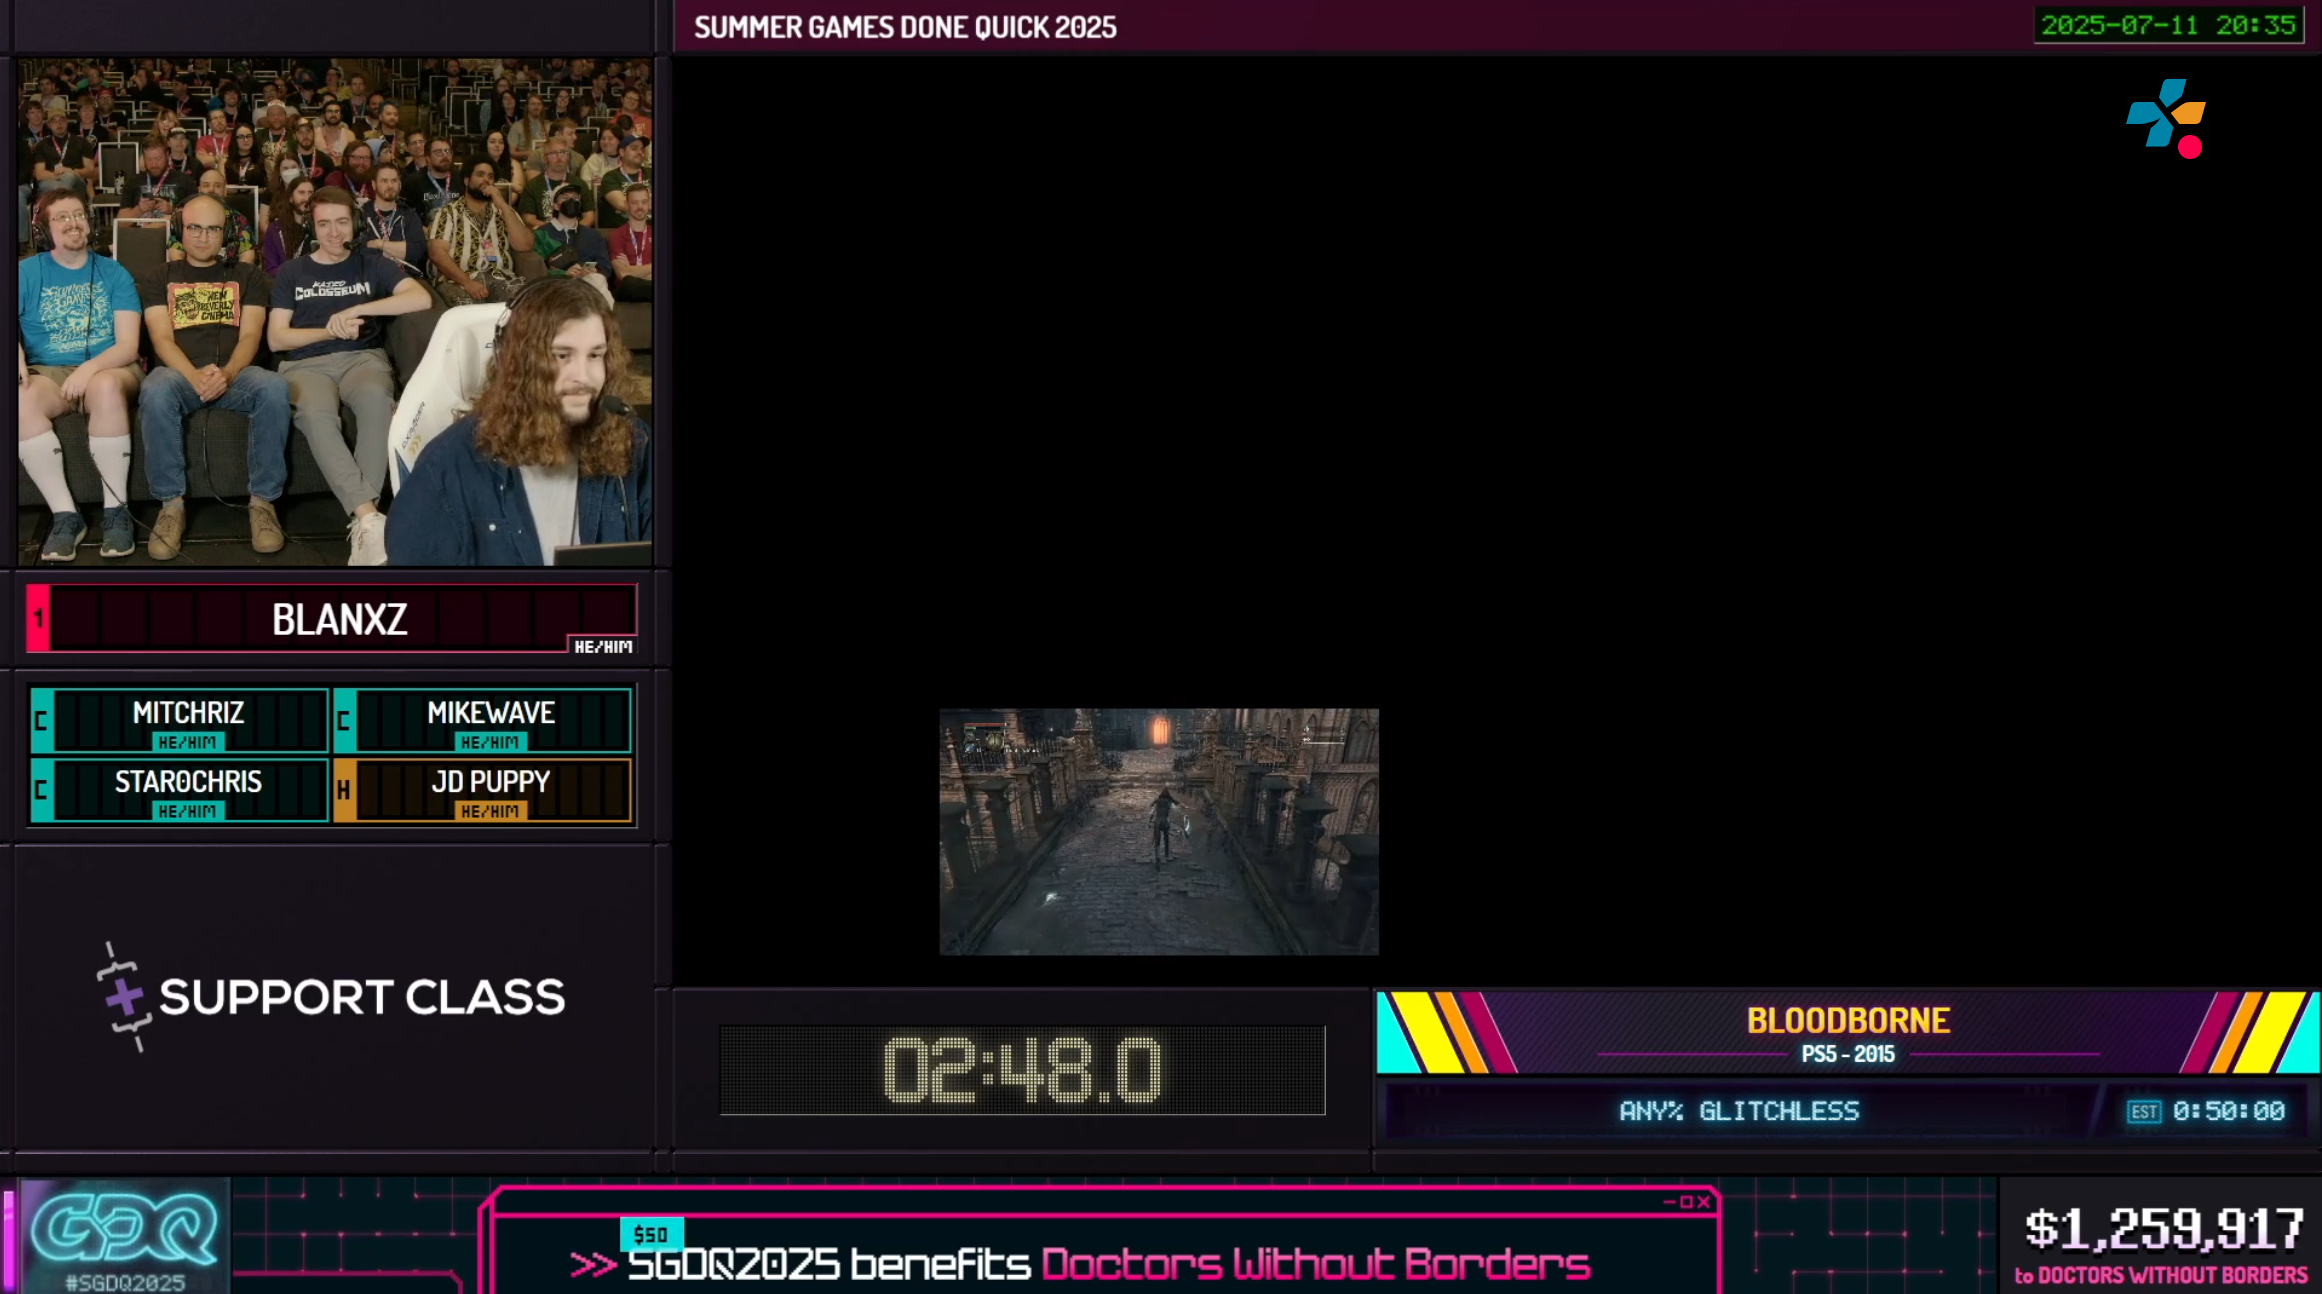Click the Support Class plus logo icon
The width and height of the screenshot is (2322, 1294).
pos(125,997)
